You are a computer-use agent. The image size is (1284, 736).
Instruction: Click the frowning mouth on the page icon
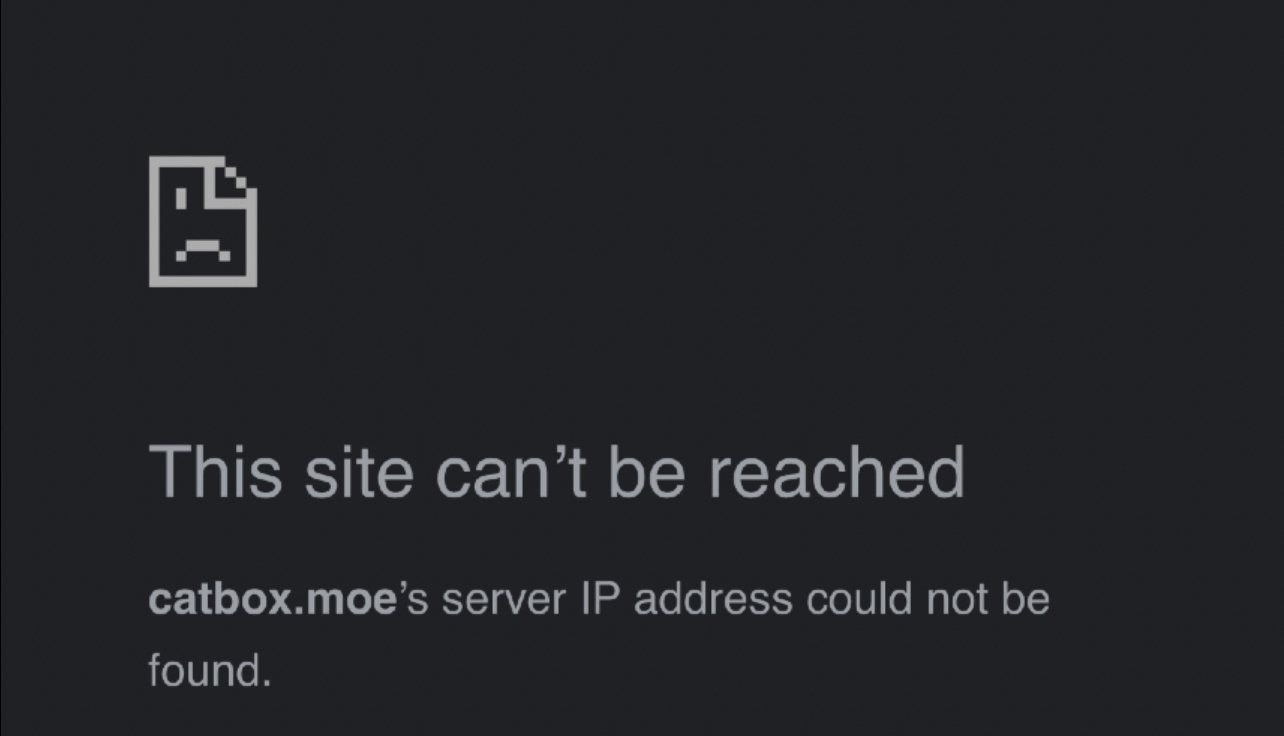tap(203, 250)
